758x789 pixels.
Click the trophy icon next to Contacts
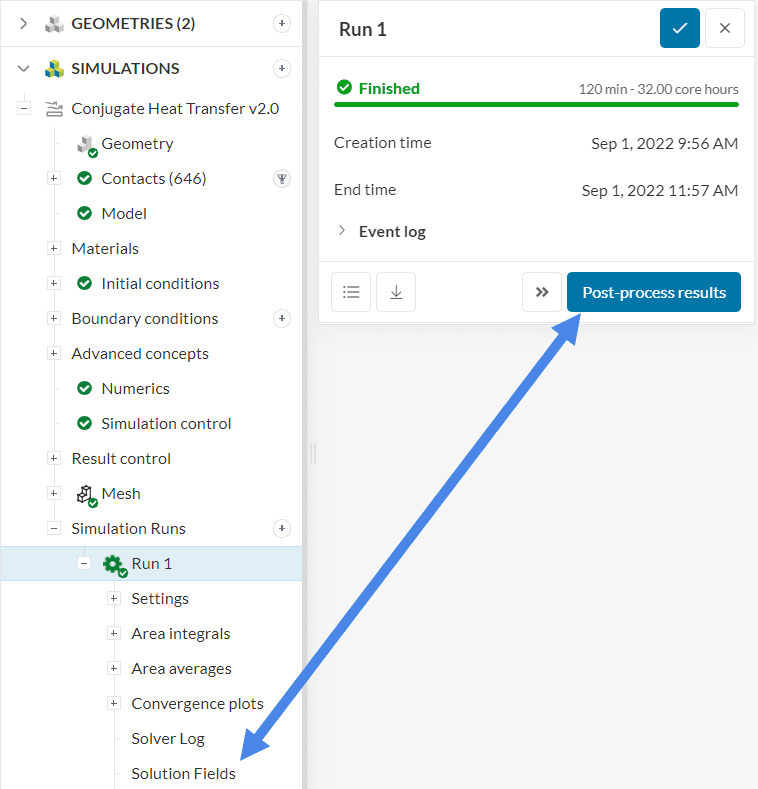[x=282, y=179]
